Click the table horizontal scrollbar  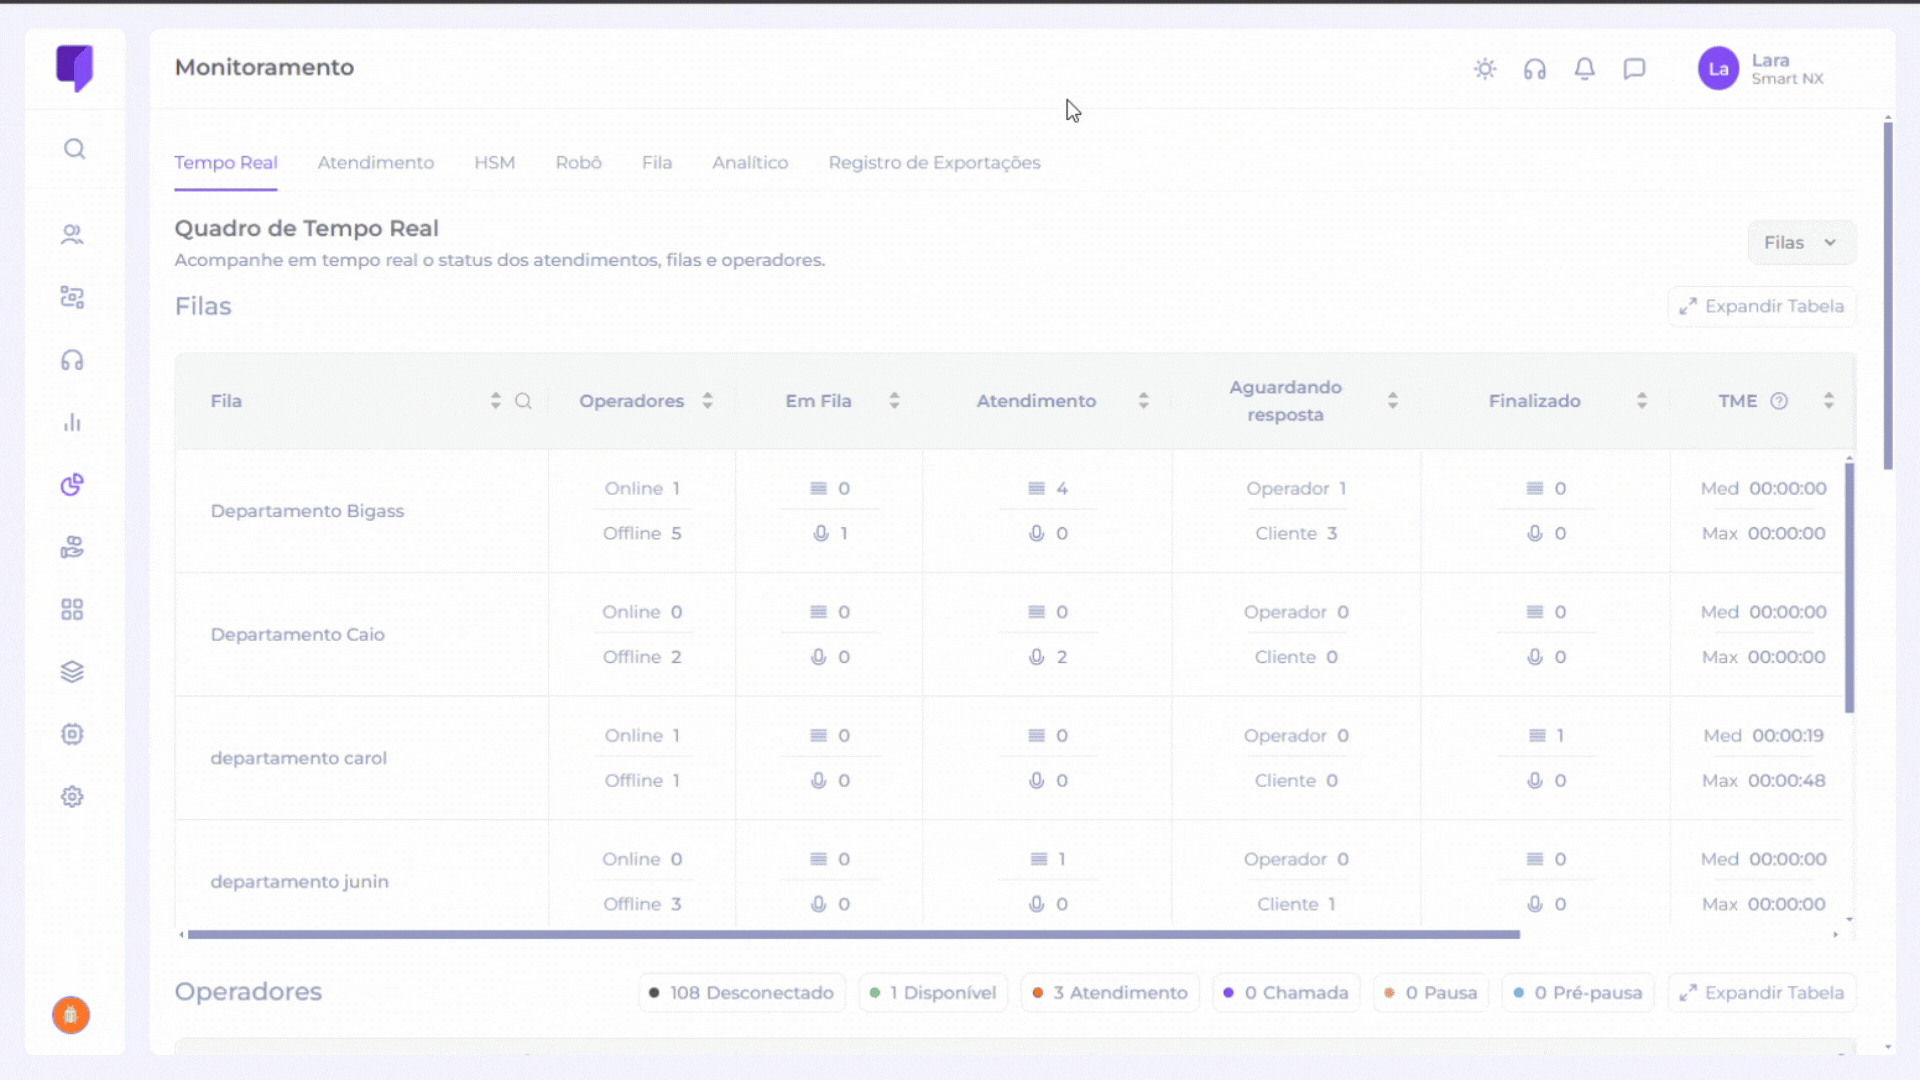click(853, 935)
